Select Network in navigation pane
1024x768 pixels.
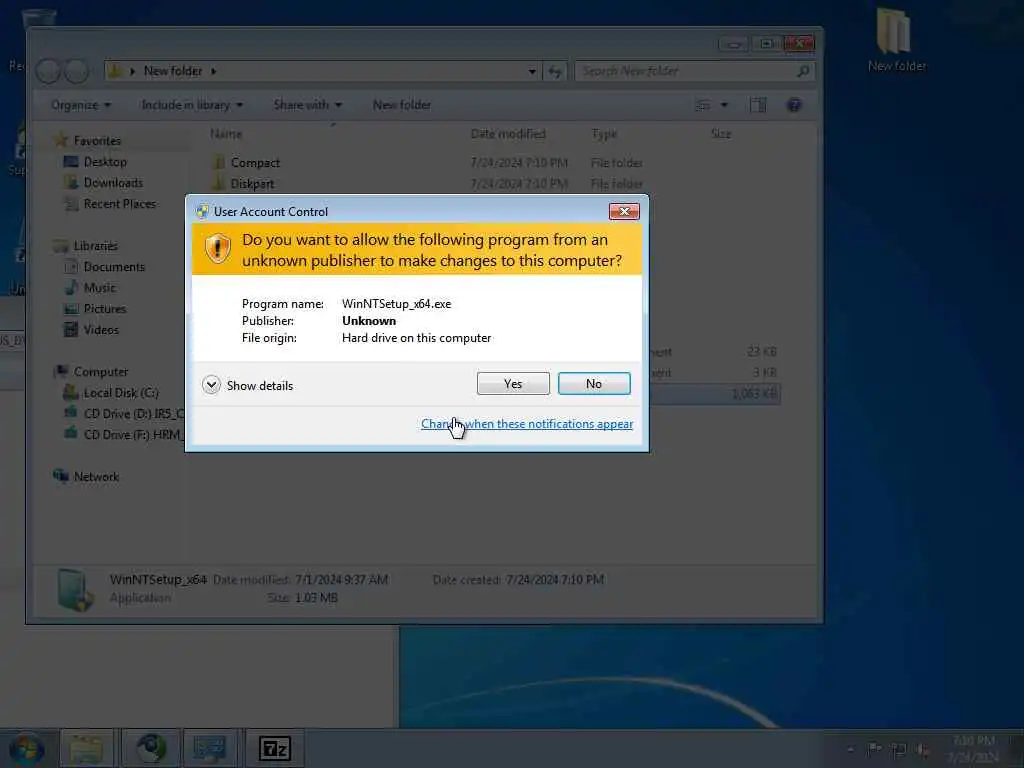pos(96,477)
